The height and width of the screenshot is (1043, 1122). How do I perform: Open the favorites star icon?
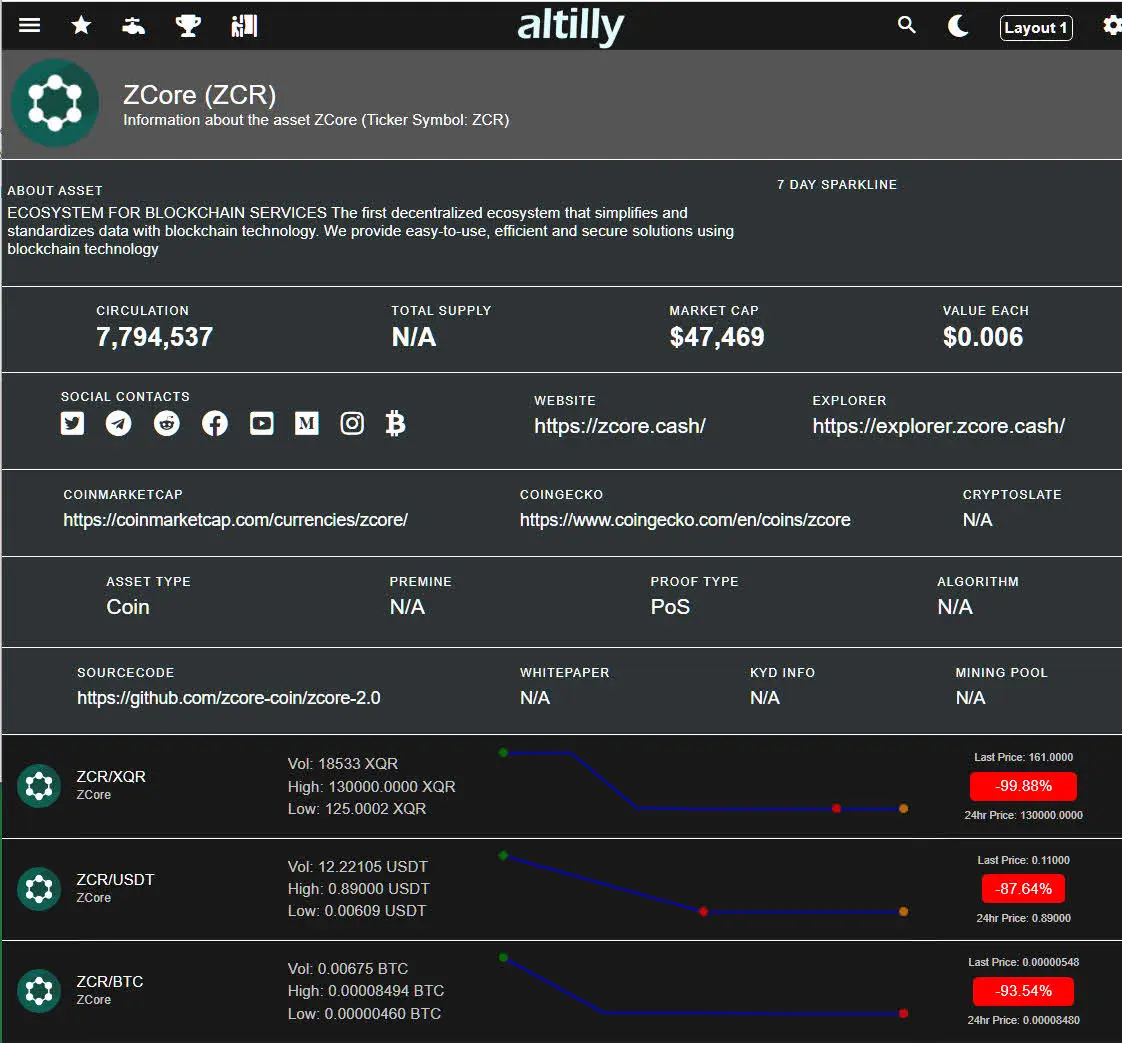(82, 26)
